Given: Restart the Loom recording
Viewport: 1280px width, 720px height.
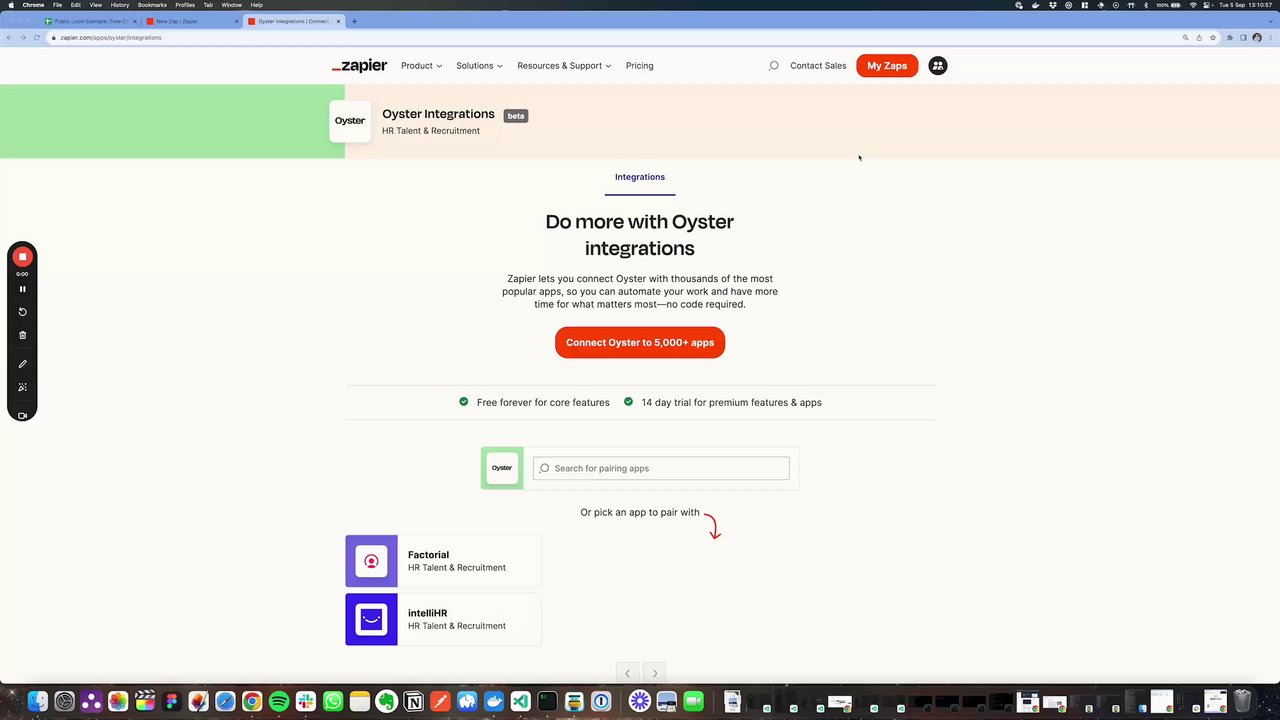Looking at the screenshot, I should pyautogui.click(x=22, y=312).
